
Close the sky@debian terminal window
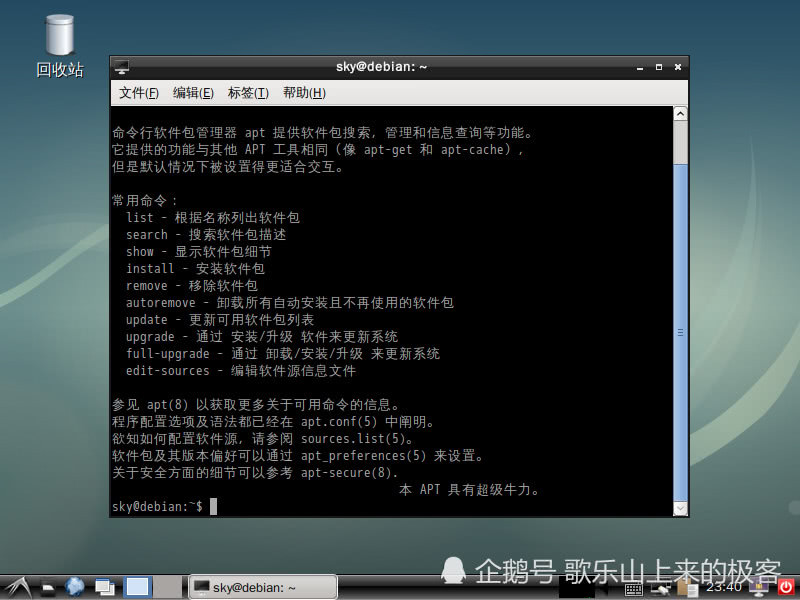pyautogui.click(x=678, y=67)
